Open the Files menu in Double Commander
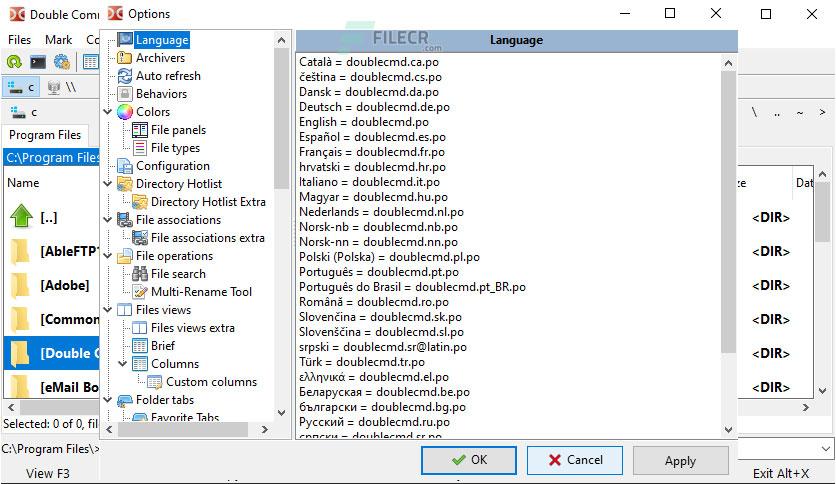Image resolution: width=836 pixels, height=484 pixels. tap(19, 40)
